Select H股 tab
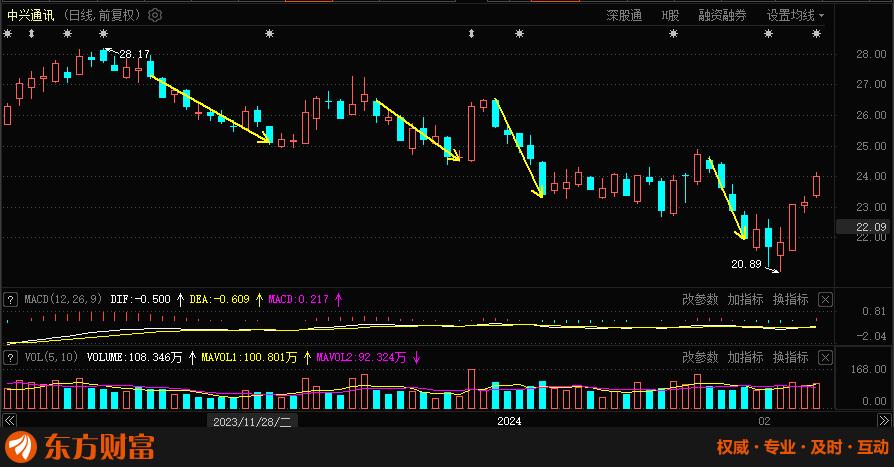 pyautogui.click(x=670, y=15)
